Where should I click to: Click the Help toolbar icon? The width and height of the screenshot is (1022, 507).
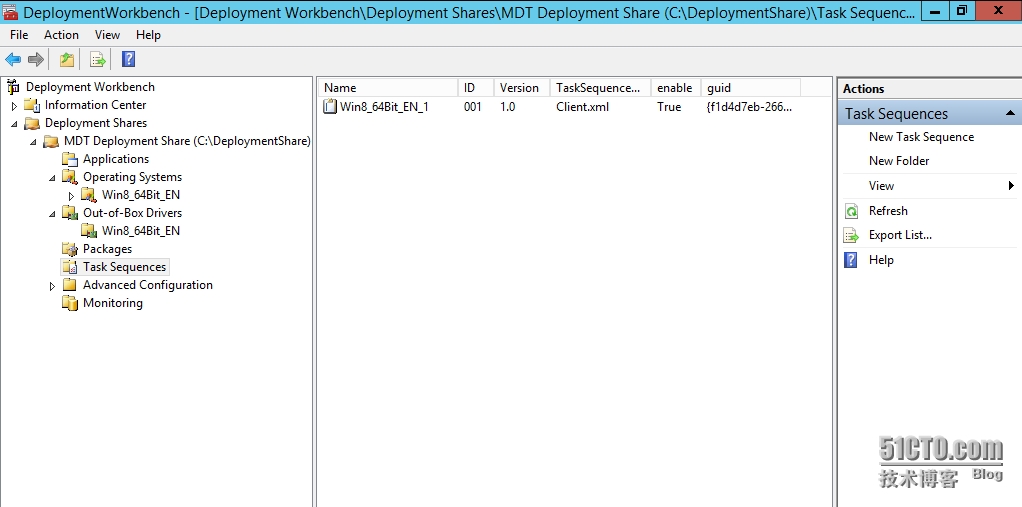coord(128,60)
